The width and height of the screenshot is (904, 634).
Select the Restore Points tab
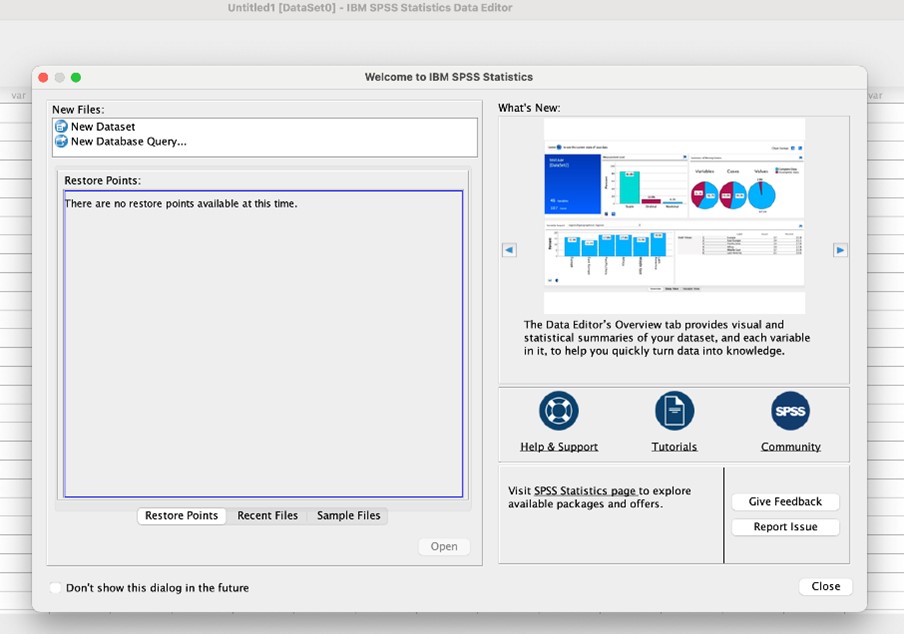tap(181, 516)
